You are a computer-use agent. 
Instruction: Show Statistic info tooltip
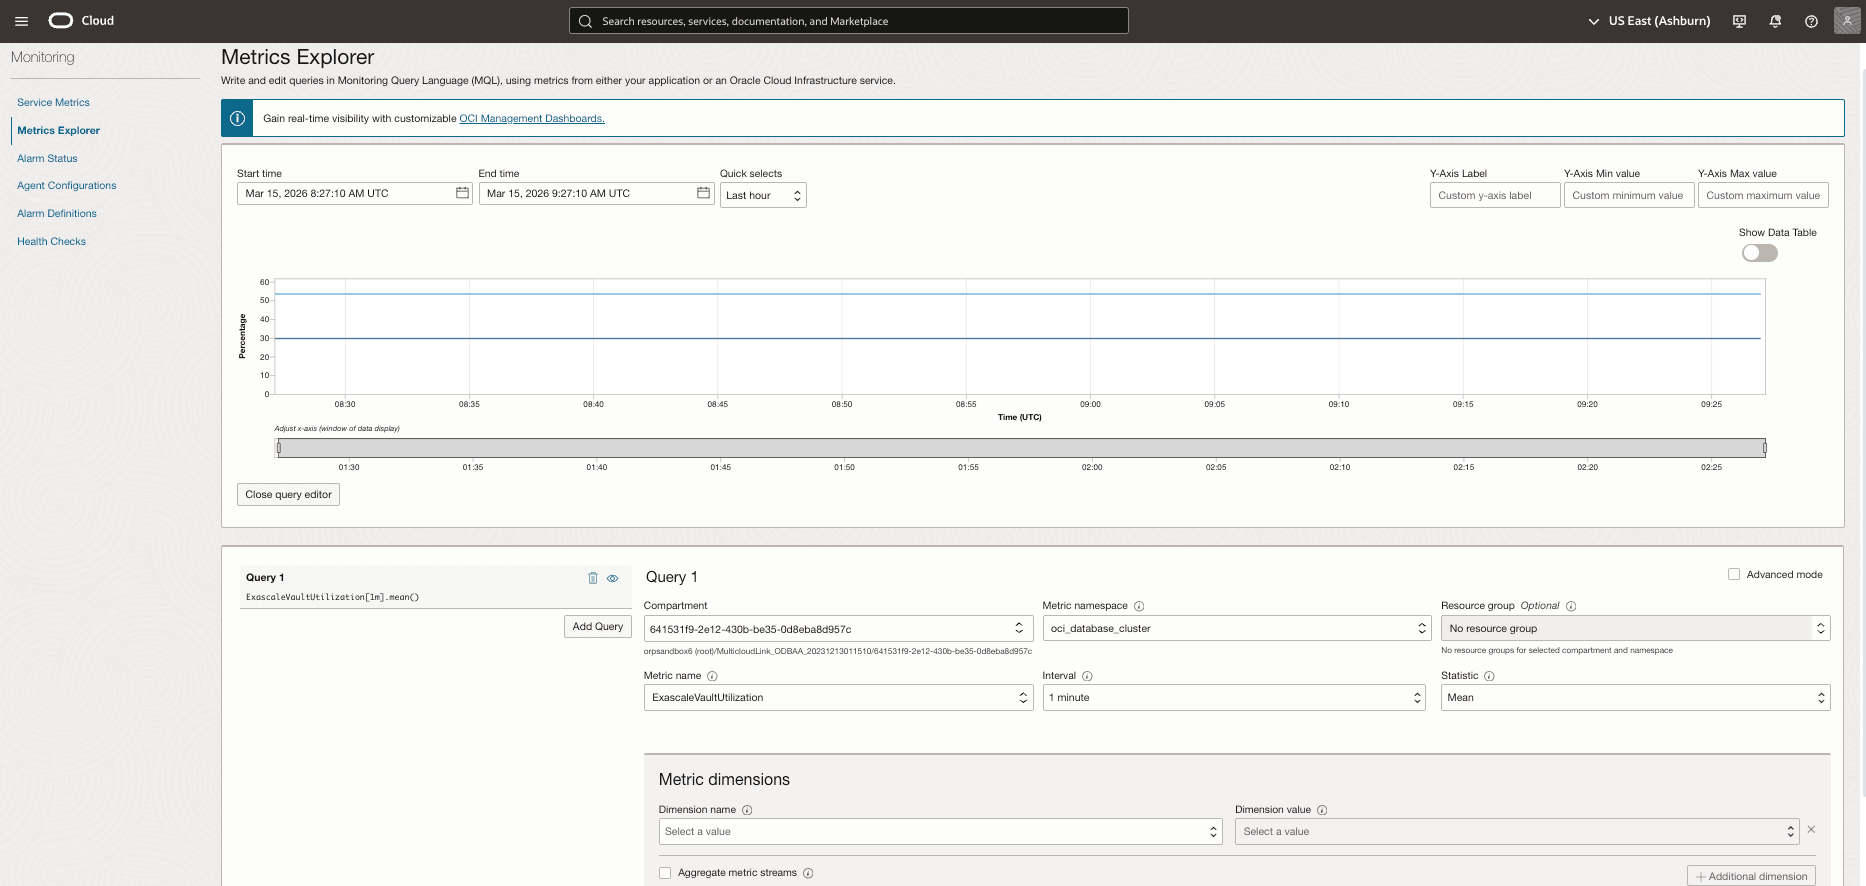pos(1489,676)
